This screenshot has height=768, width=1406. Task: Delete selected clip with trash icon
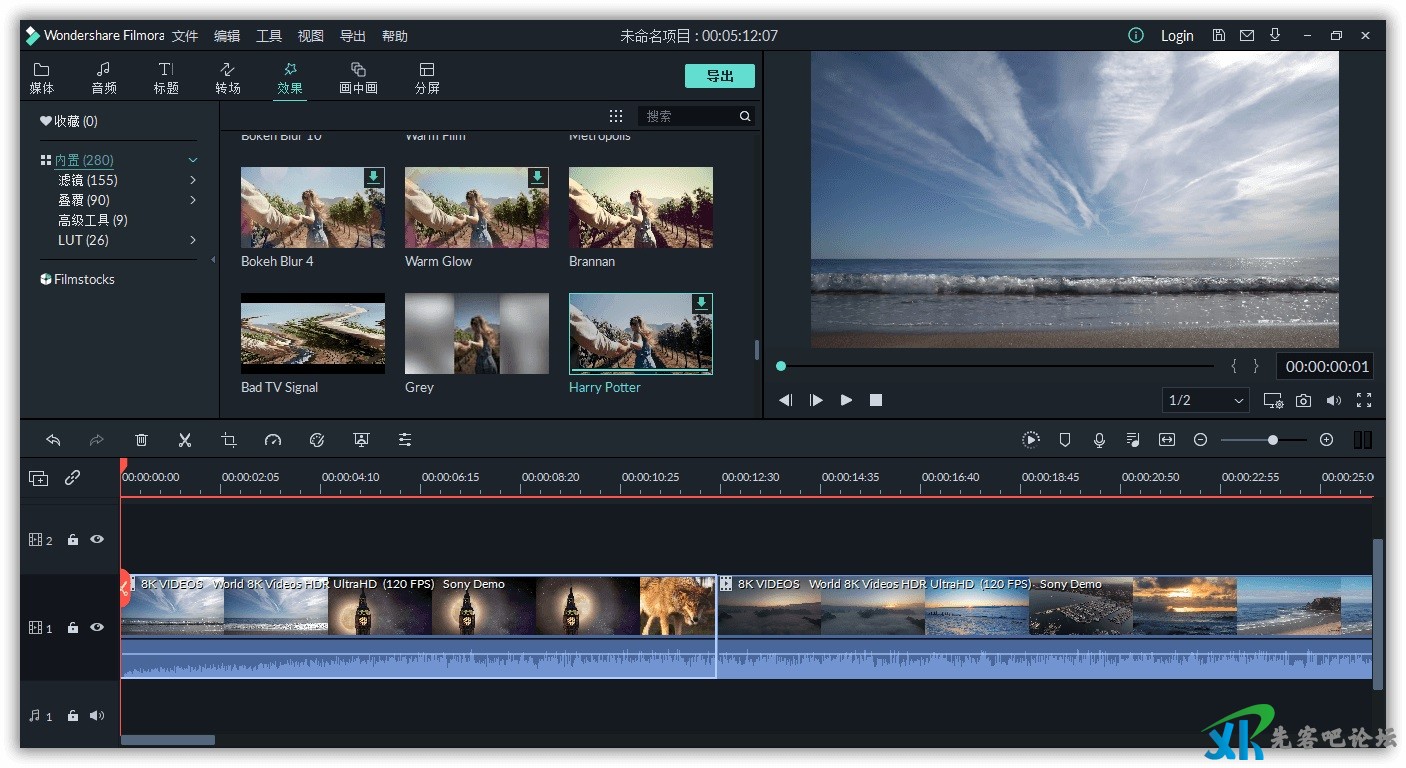(141, 440)
